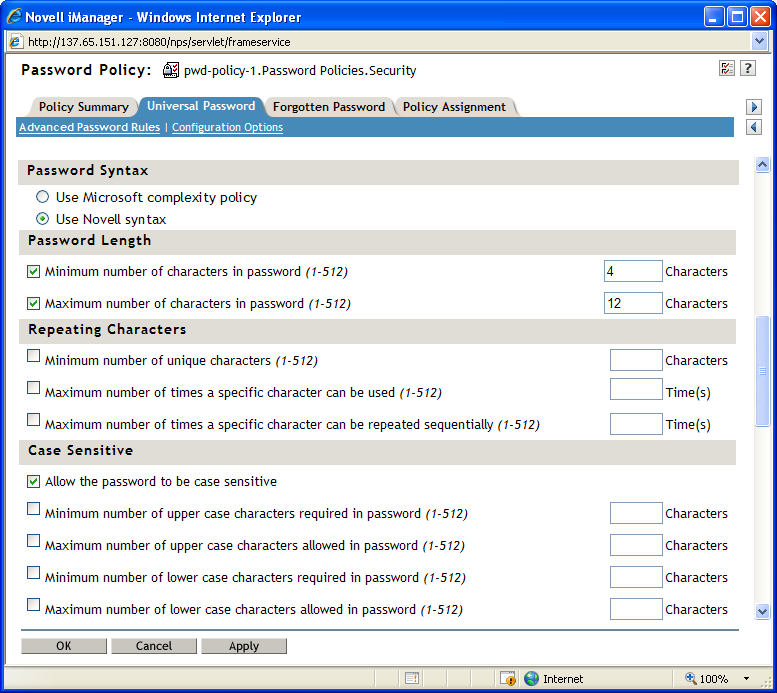The width and height of the screenshot is (777, 693).
Task: Click the right arrow to scroll tabs
Action: pos(754,107)
